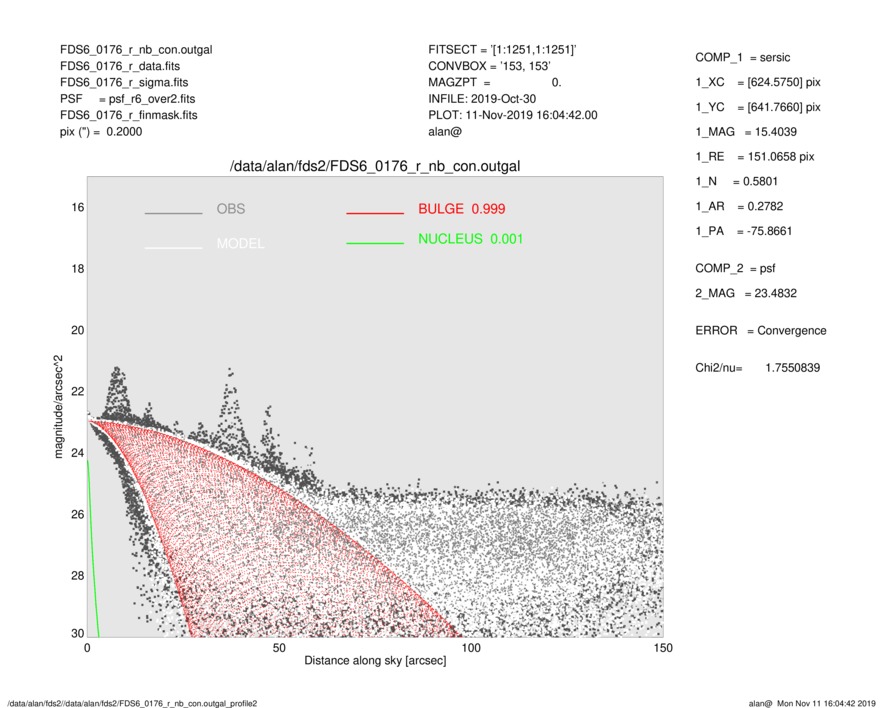Image resolution: width=885 pixels, height=708 pixels.
Task: Click the gray OBS legend line sample
Action: tap(173, 213)
